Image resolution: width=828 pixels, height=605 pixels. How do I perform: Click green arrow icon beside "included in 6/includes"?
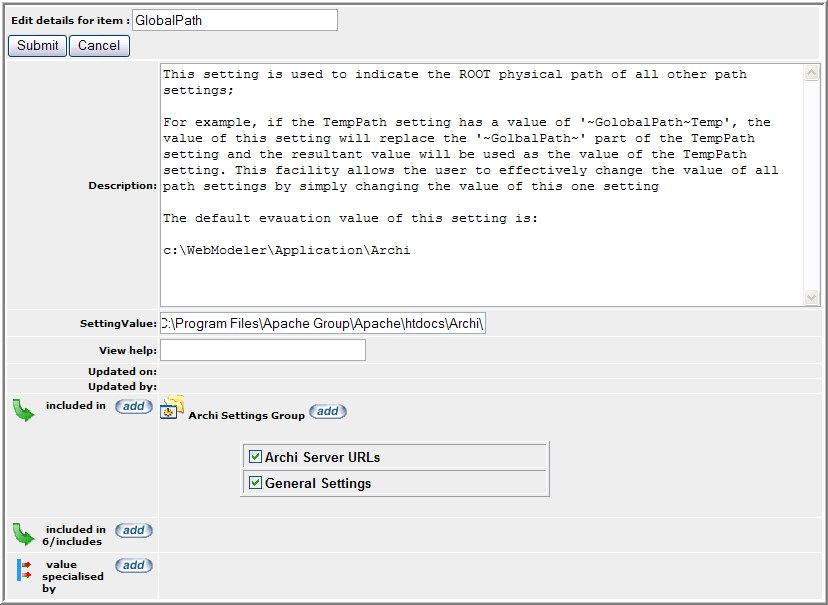click(22, 534)
